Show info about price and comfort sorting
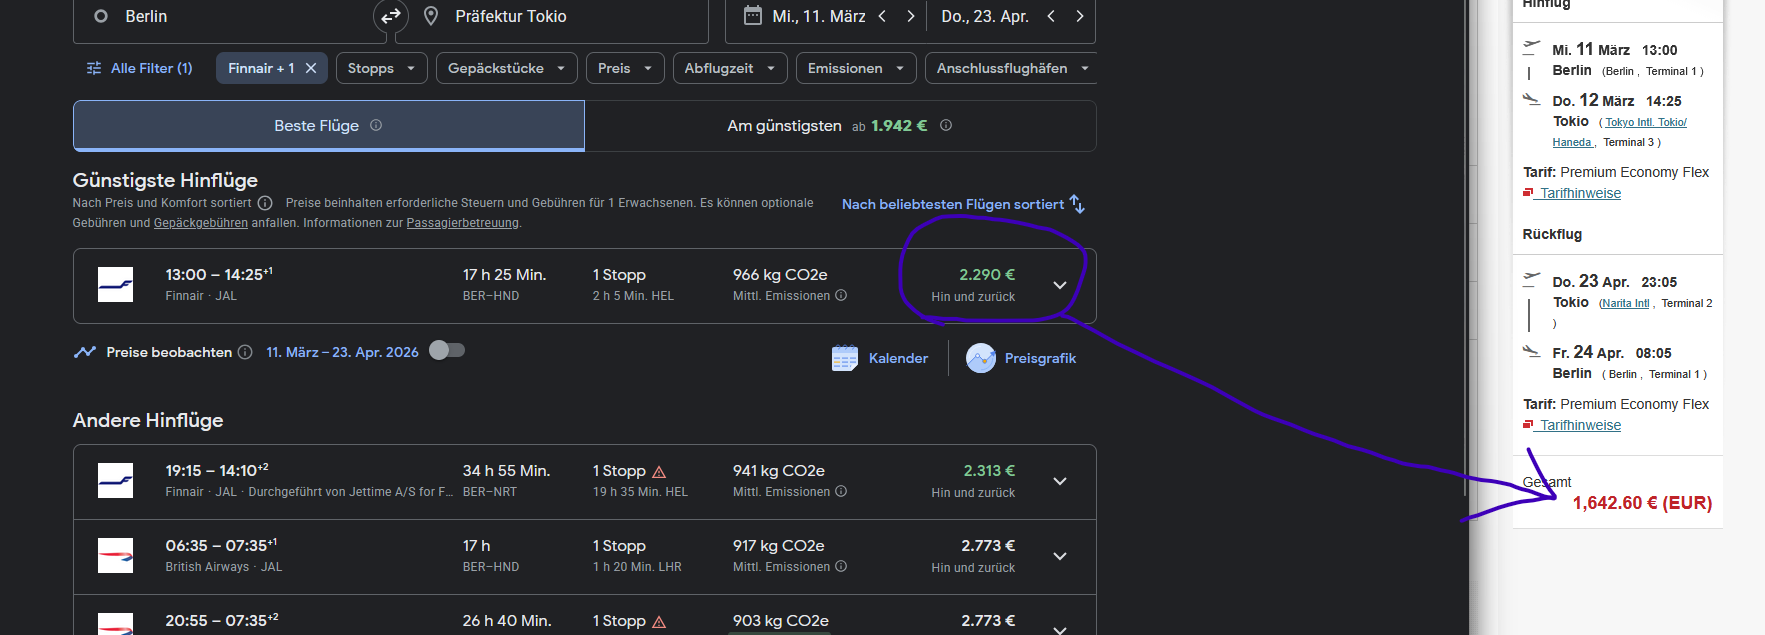 point(265,203)
